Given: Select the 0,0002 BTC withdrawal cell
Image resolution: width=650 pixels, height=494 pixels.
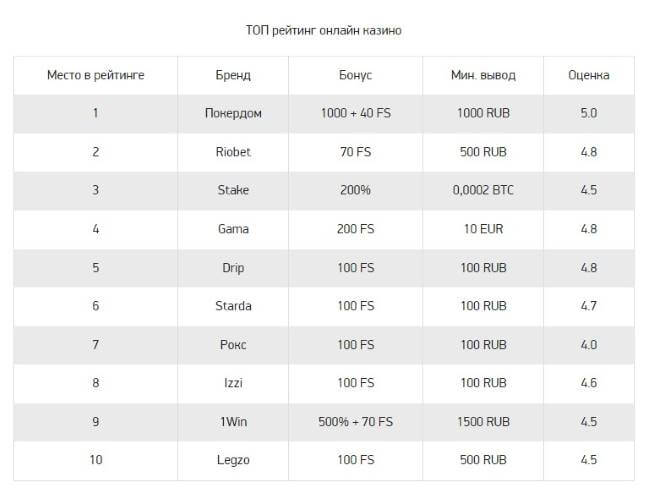Looking at the screenshot, I should [483, 190].
